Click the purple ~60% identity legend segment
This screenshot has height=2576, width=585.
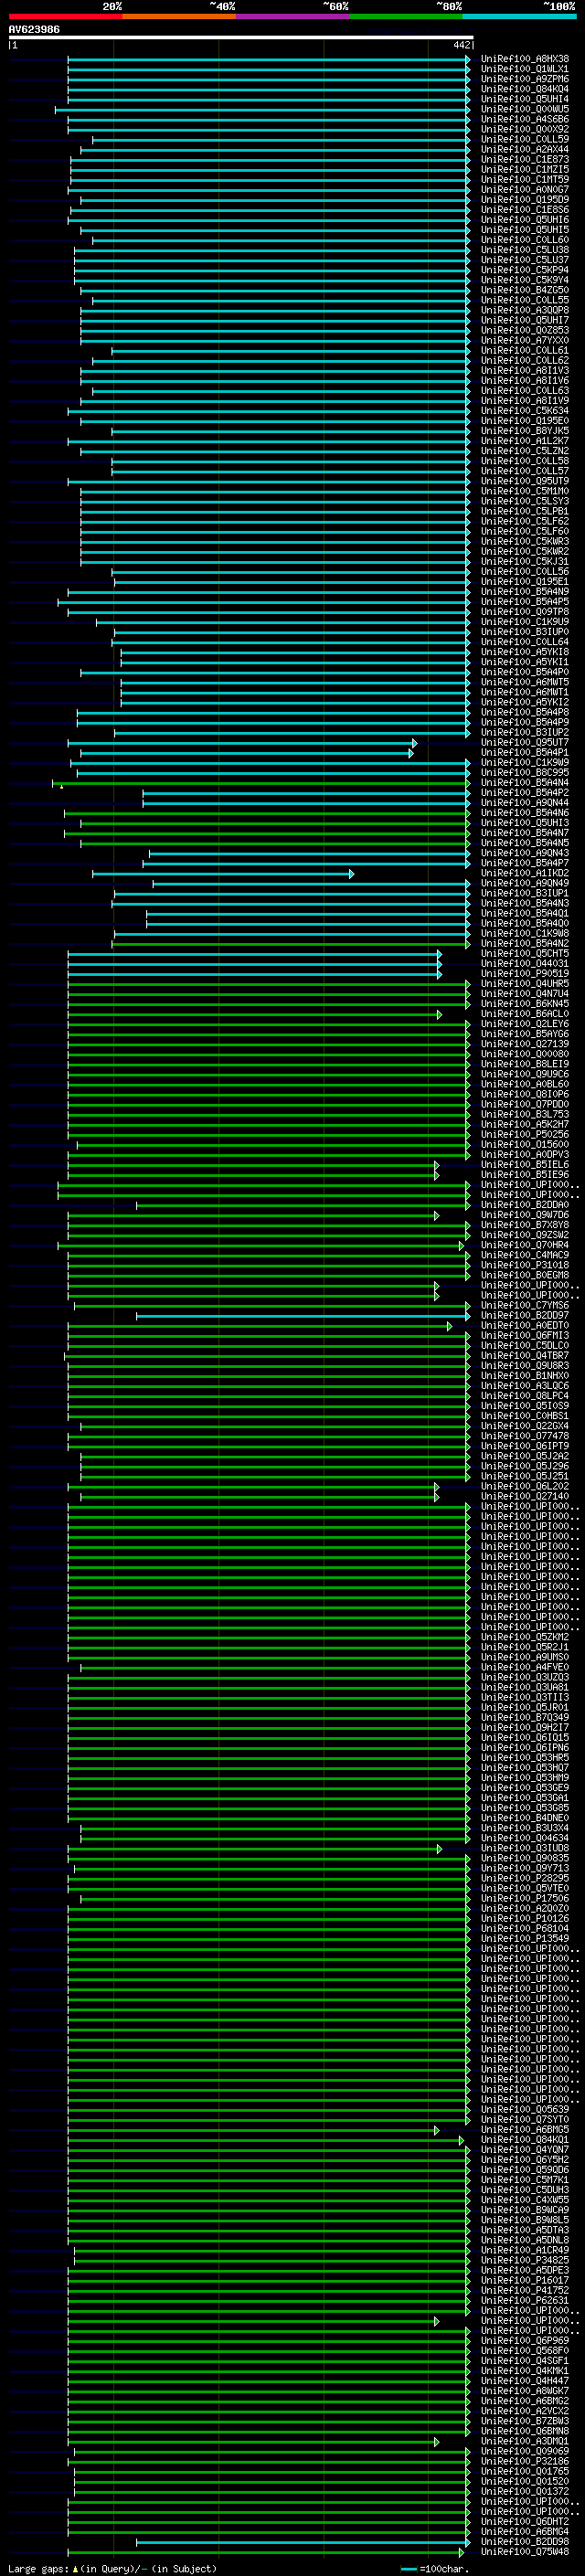[x=293, y=16]
